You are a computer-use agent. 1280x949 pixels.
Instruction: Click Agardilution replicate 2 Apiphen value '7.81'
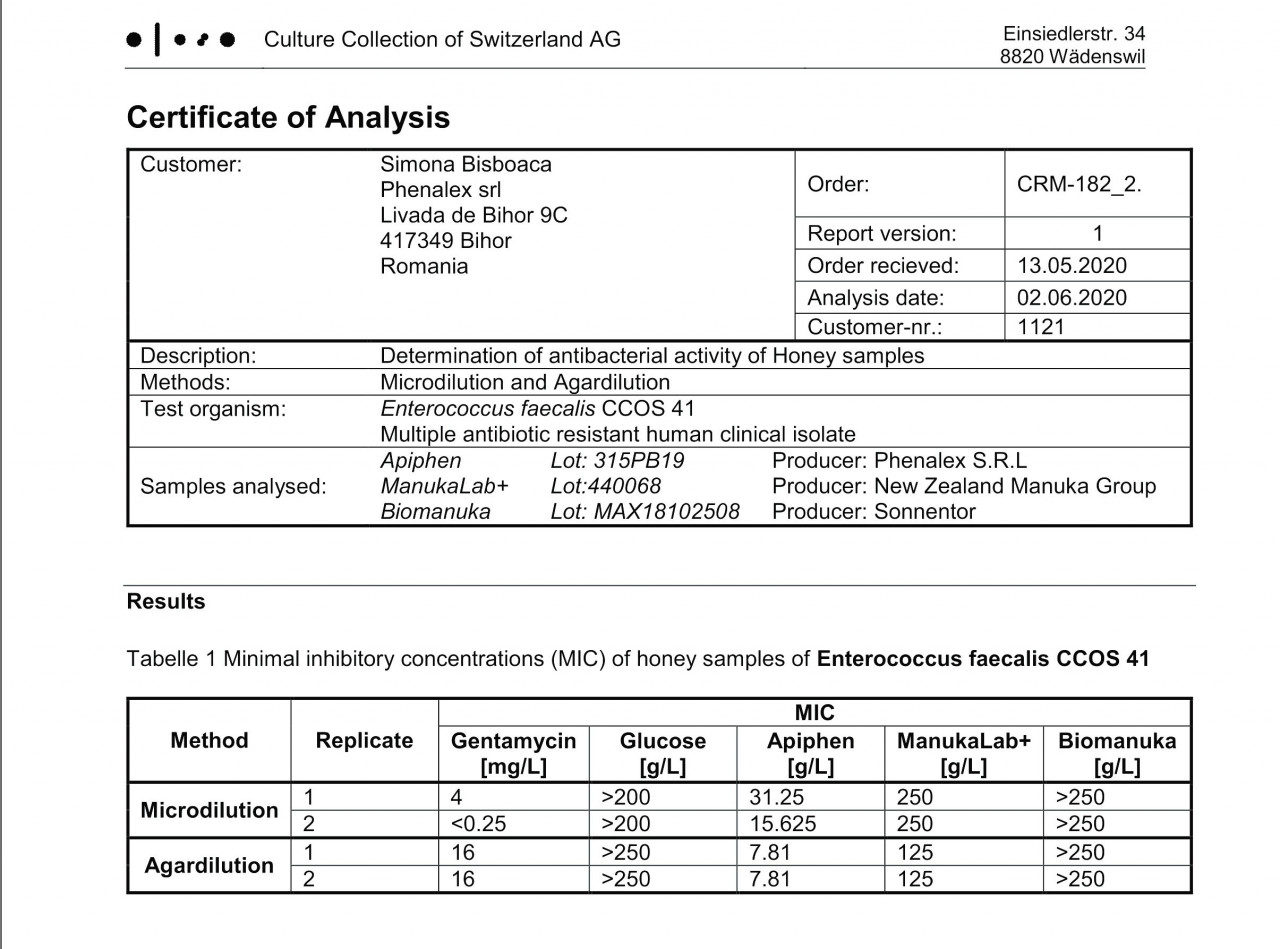click(770, 879)
